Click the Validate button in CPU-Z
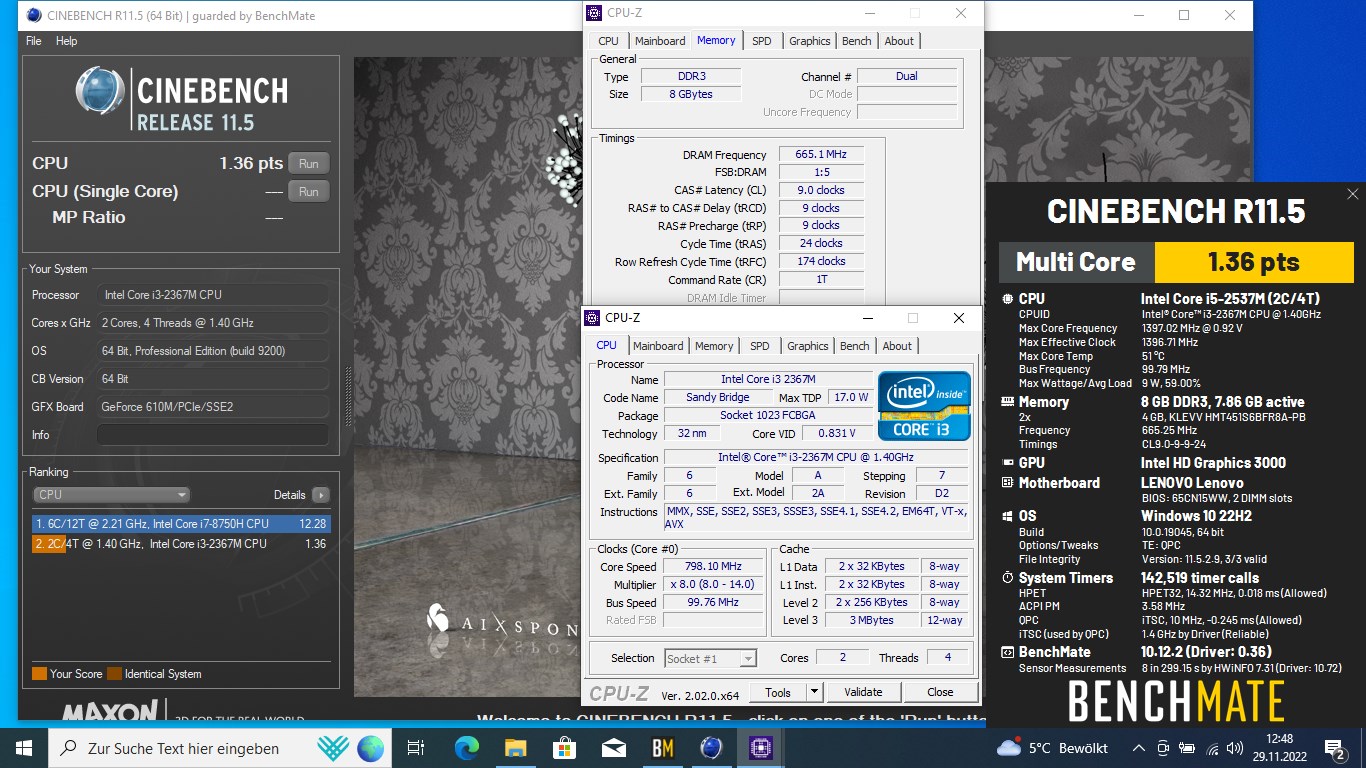The height and width of the screenshot is (768, 1366). (863, 692)
